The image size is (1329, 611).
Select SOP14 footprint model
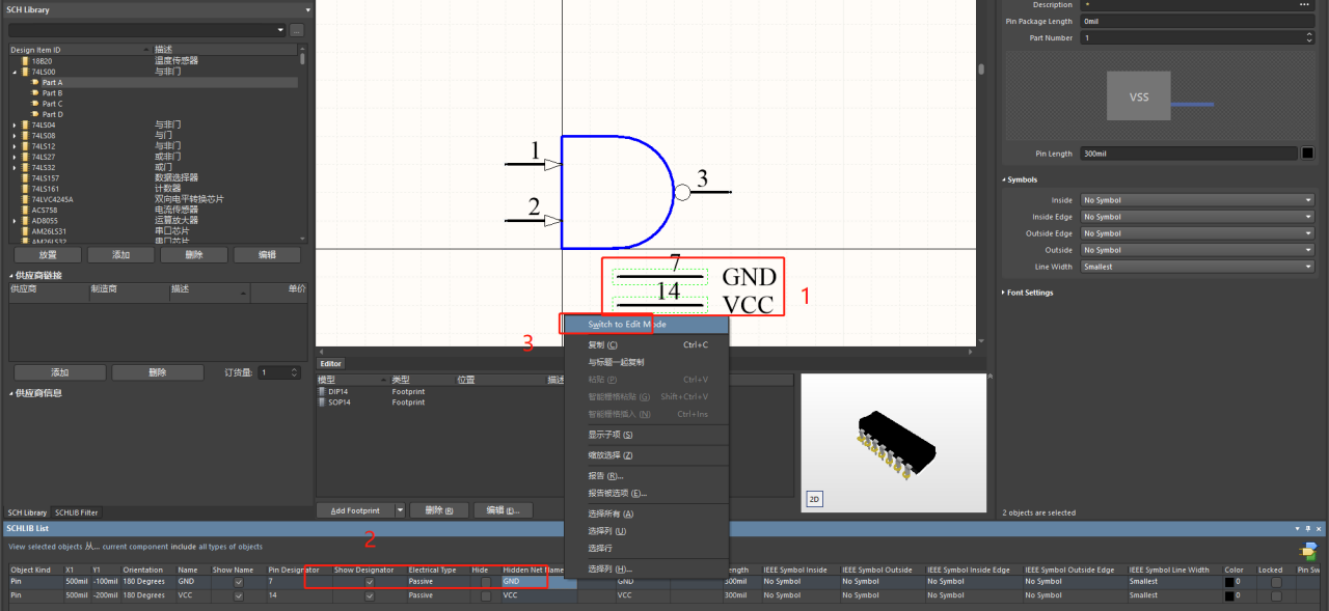(x=338, y=402)
